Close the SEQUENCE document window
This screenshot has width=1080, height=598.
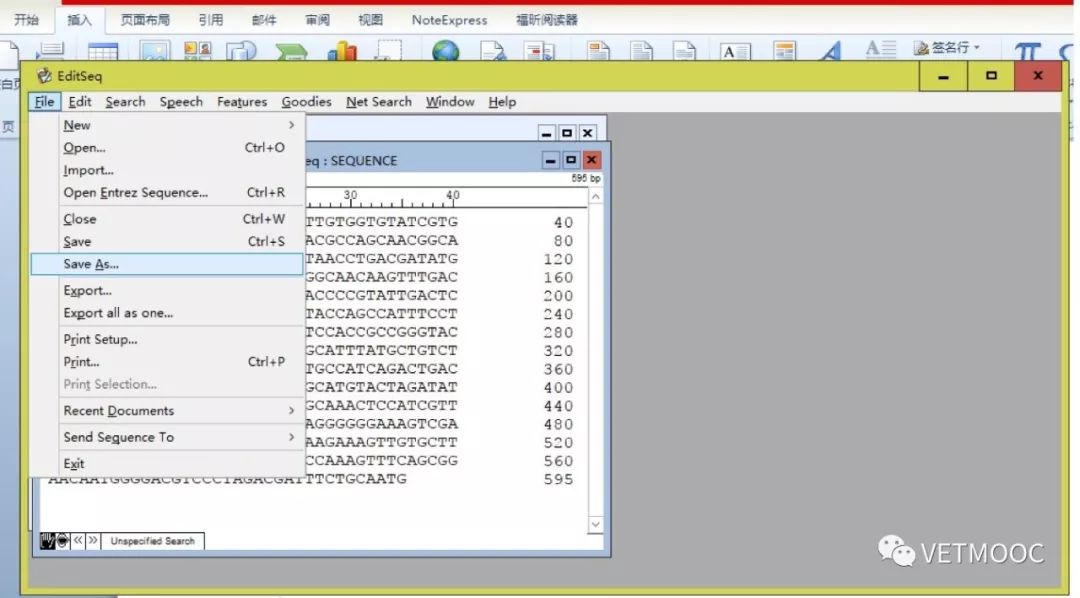tap(591, 160)
